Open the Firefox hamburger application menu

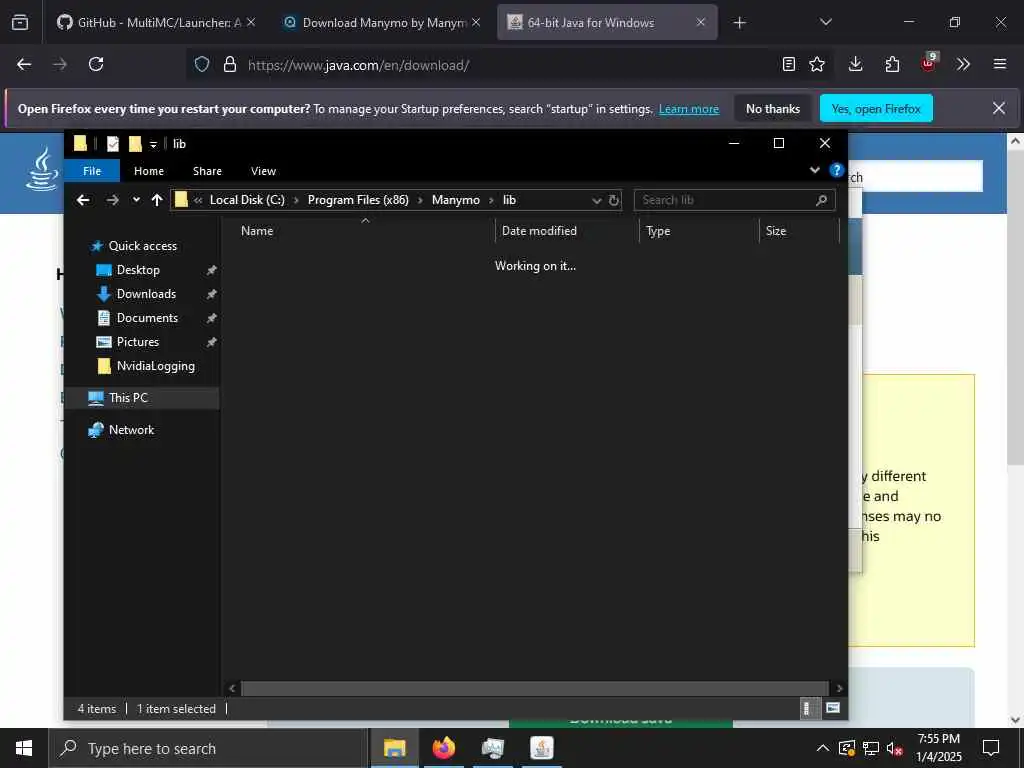(1000, 64)
